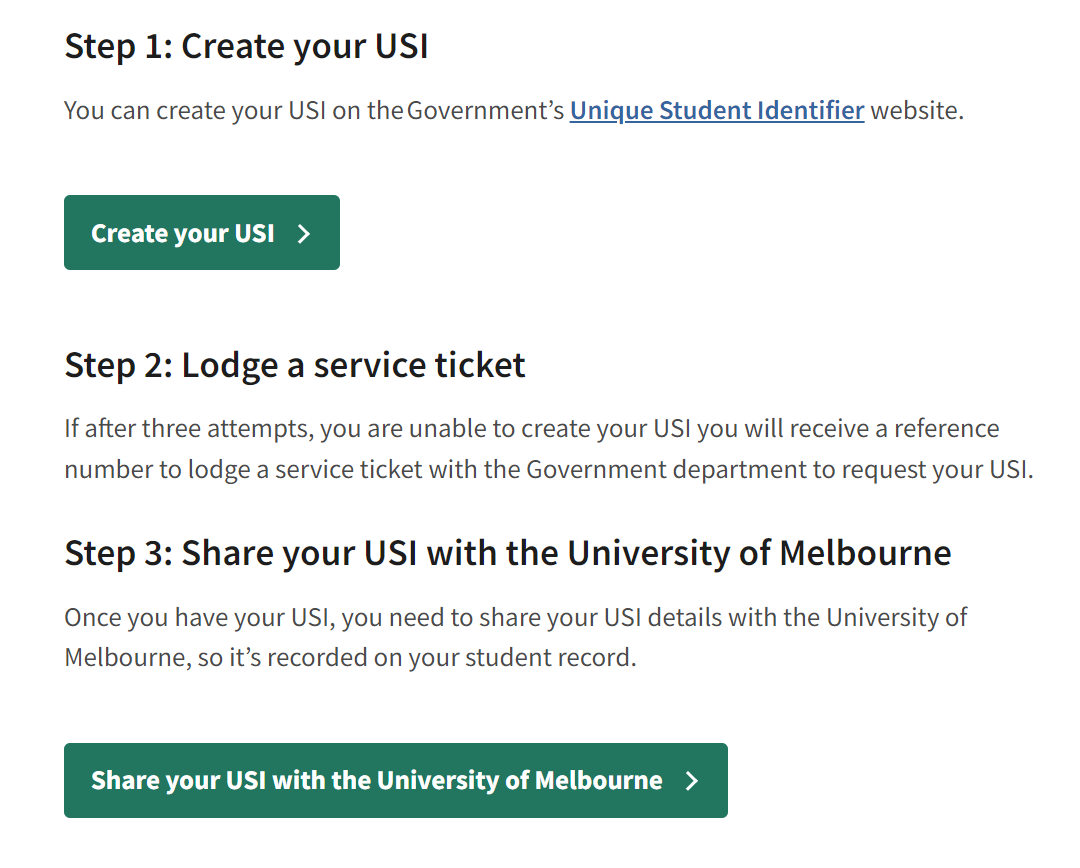Image resolution: width=1080 pixels, height=868 pixels.
Task: Open the Unique Student Identifier link
Action: 717,111
